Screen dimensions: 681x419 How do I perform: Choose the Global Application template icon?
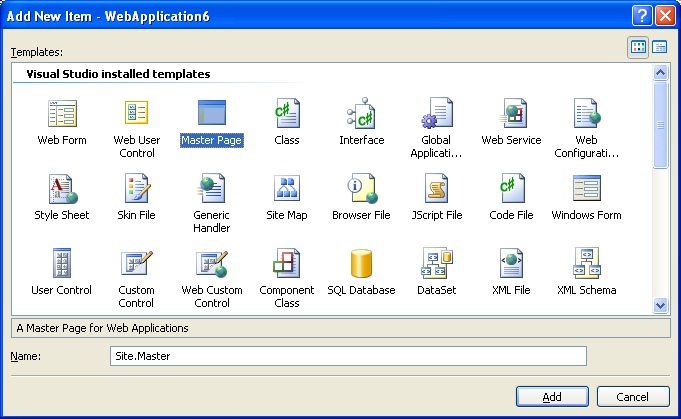[x=436, y=113]
